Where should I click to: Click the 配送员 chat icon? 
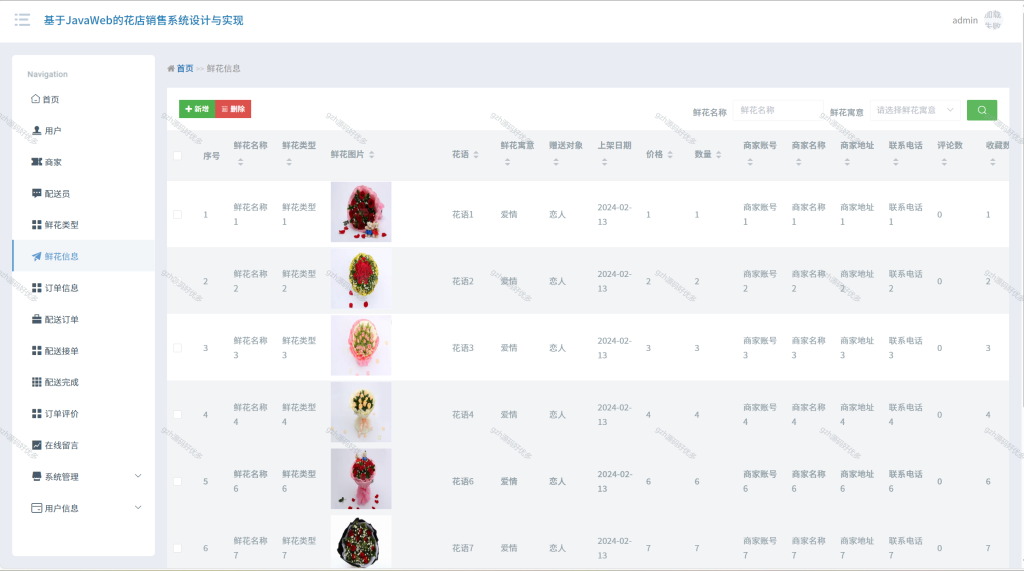(x=37, y=193)
